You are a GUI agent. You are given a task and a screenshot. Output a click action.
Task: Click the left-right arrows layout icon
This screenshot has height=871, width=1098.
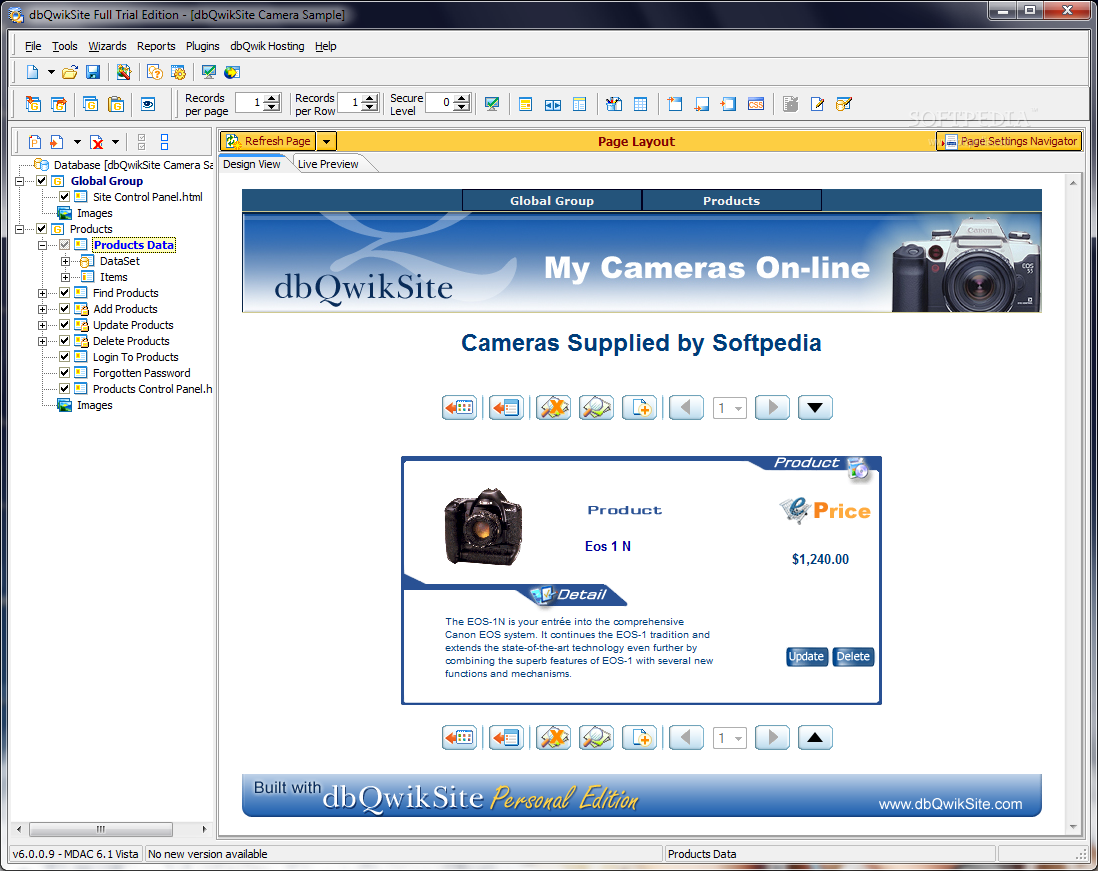[x=553, y=104]
